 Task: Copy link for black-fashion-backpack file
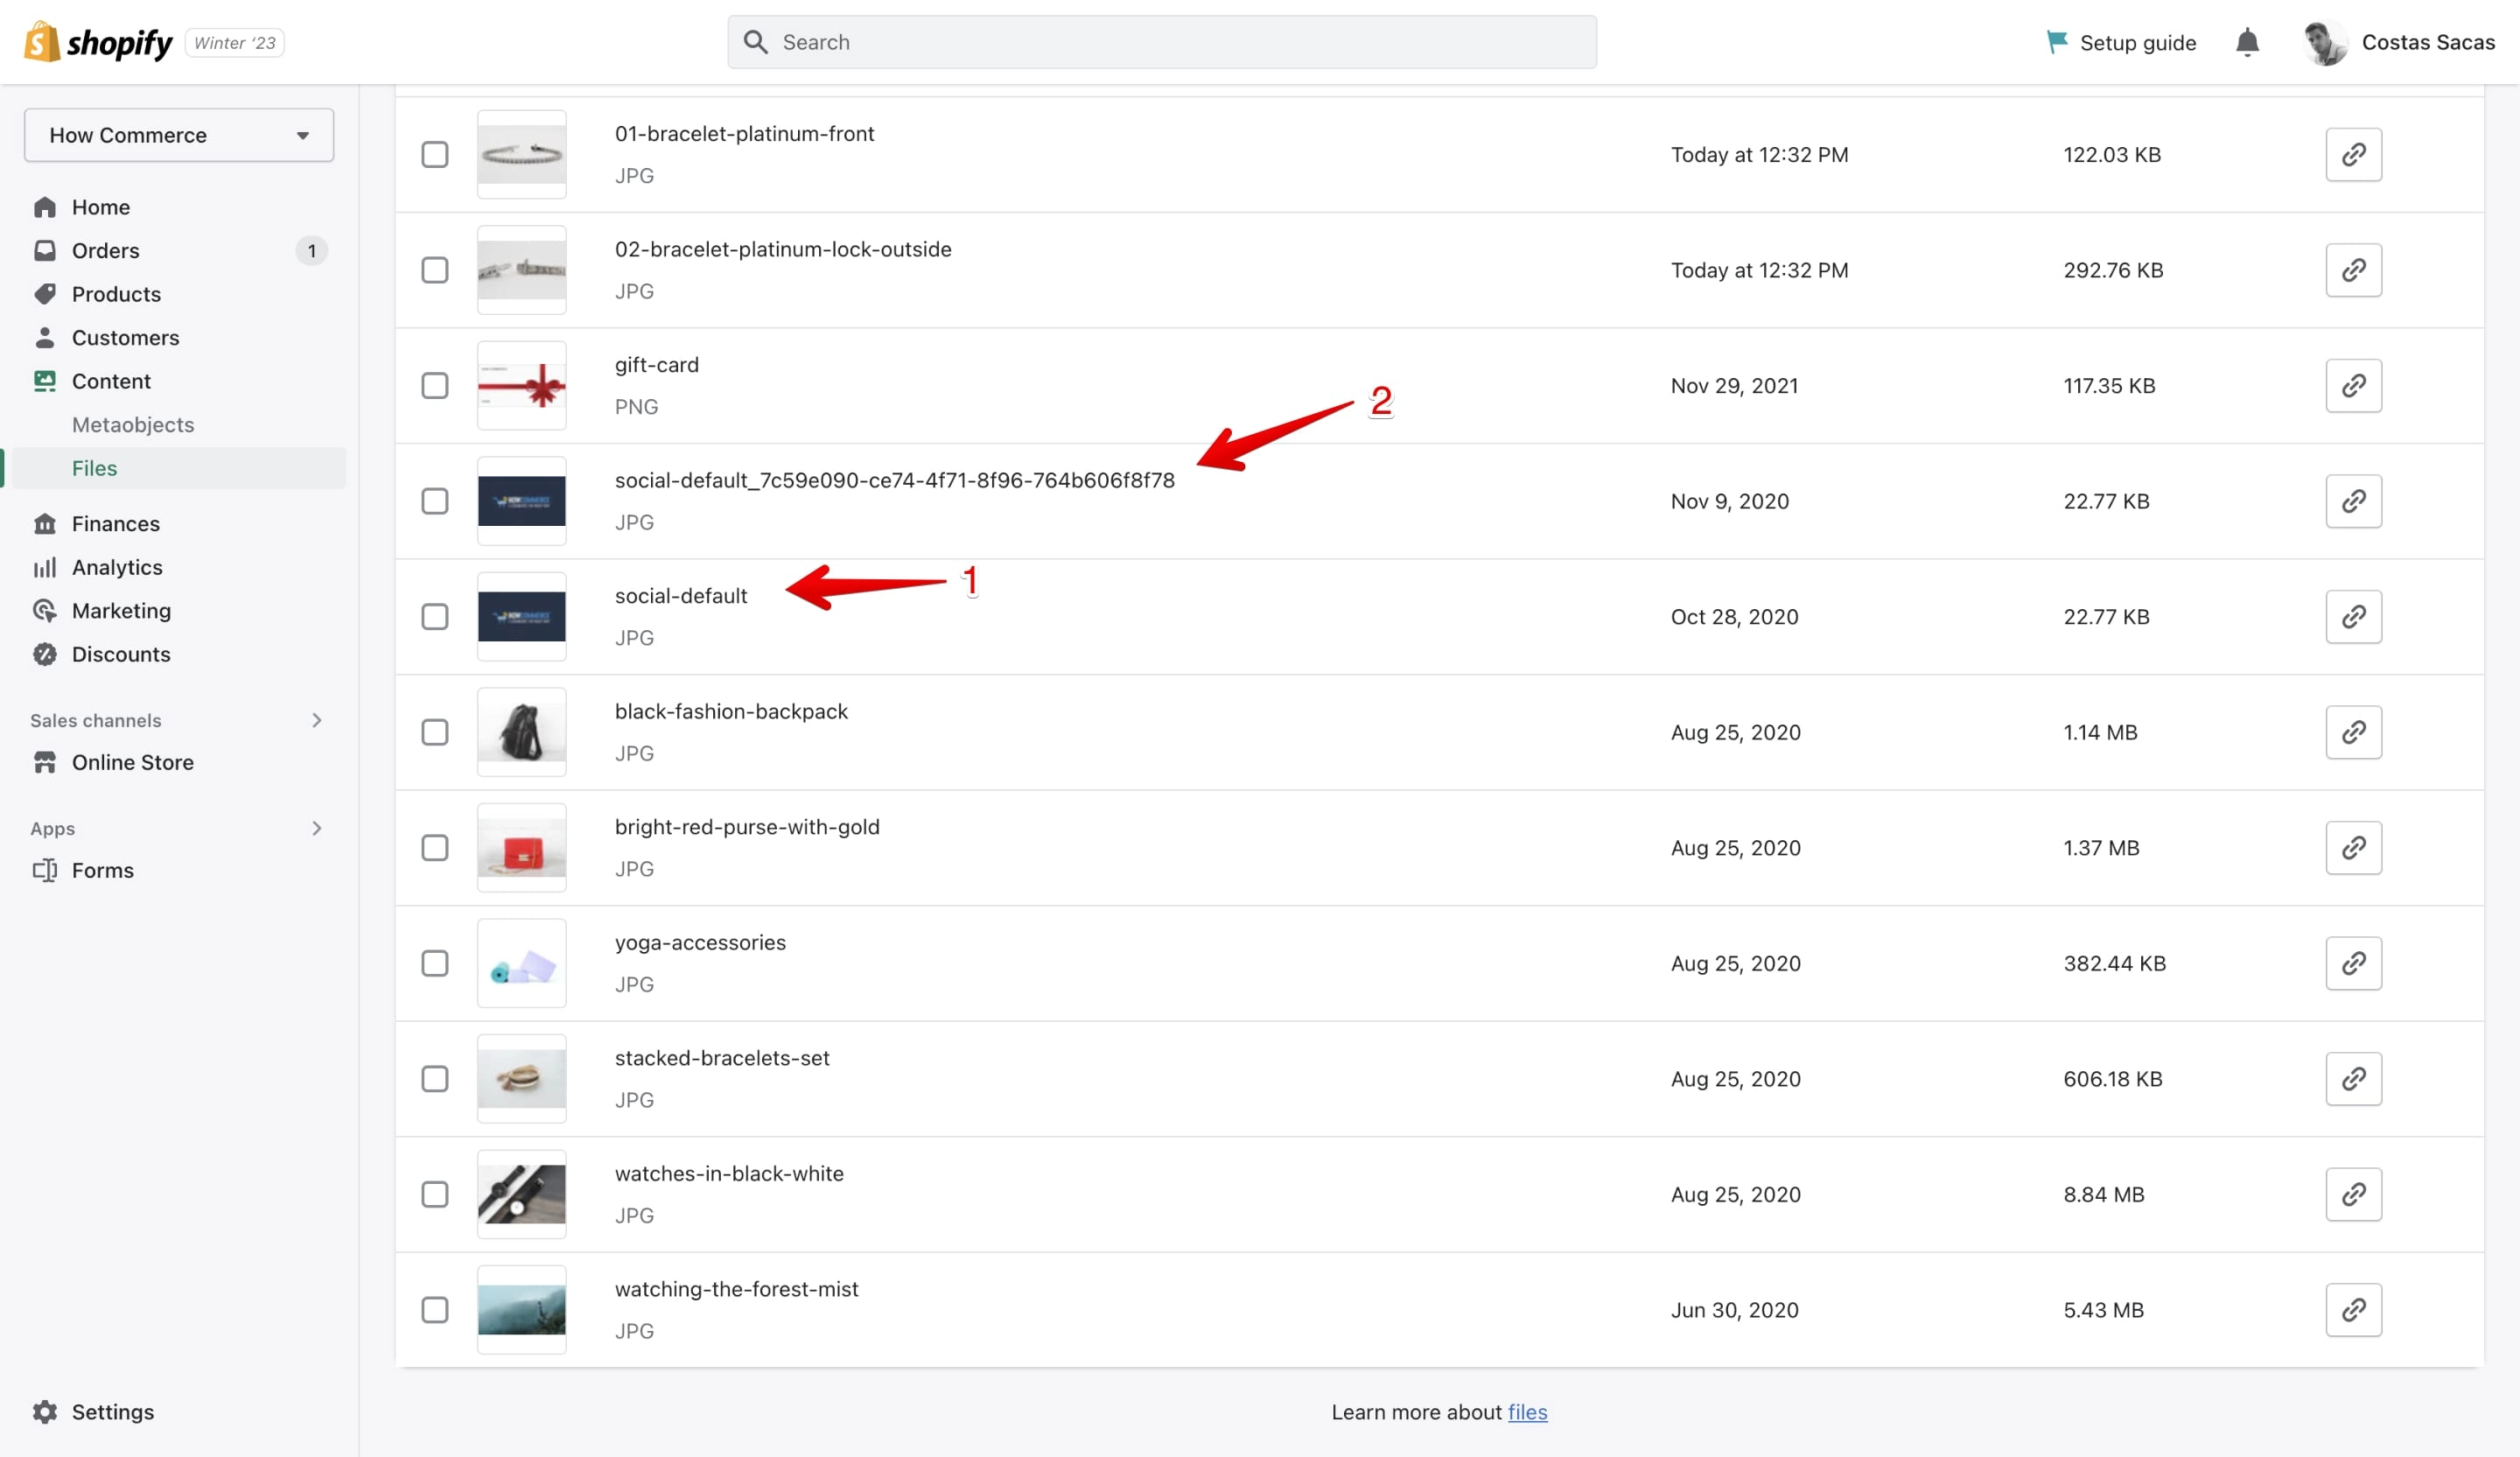tap(2353, 732)
